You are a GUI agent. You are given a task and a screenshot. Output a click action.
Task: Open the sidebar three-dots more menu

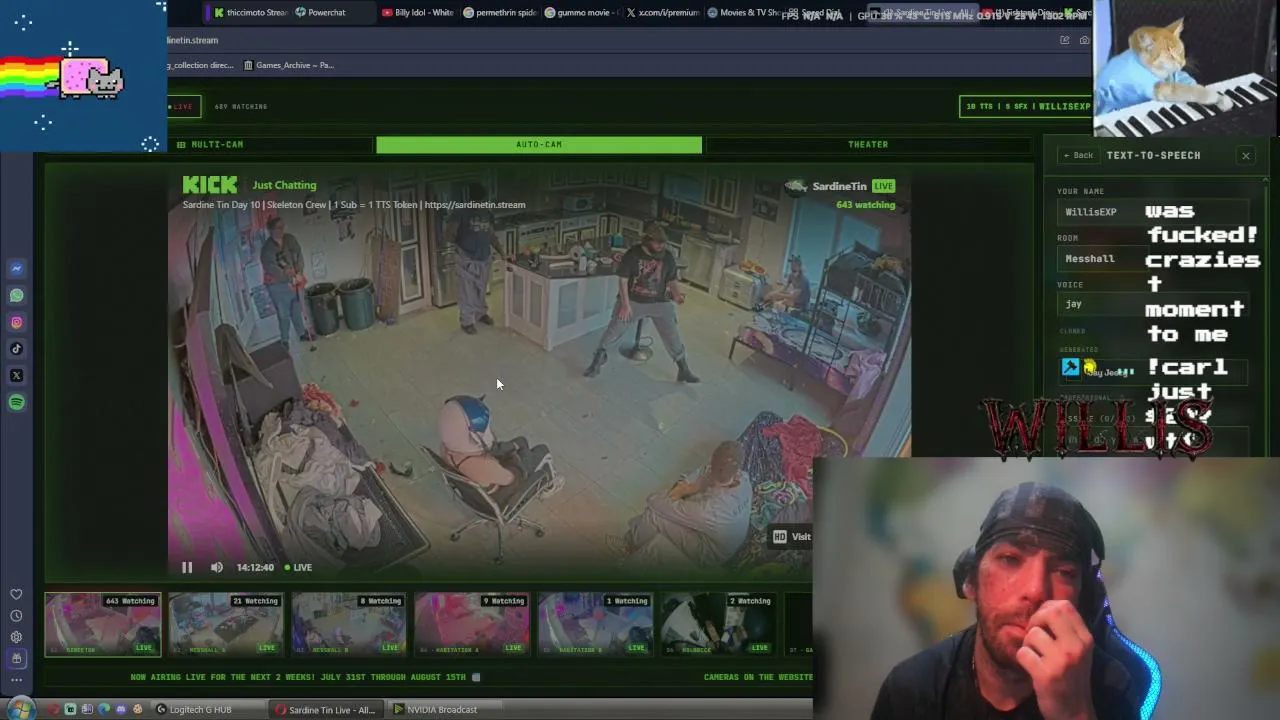(x=16, y=680)
